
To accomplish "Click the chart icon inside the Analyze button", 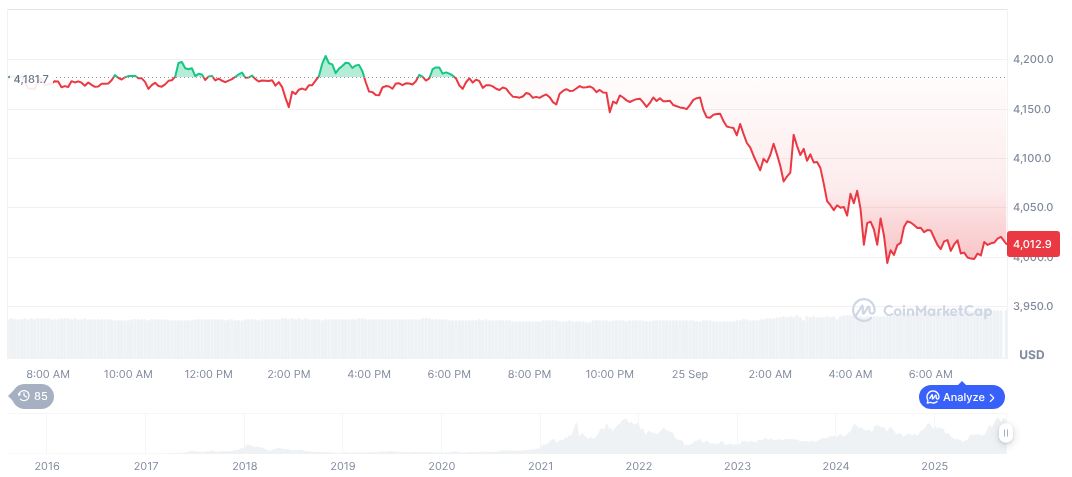I will pos(932,397).
